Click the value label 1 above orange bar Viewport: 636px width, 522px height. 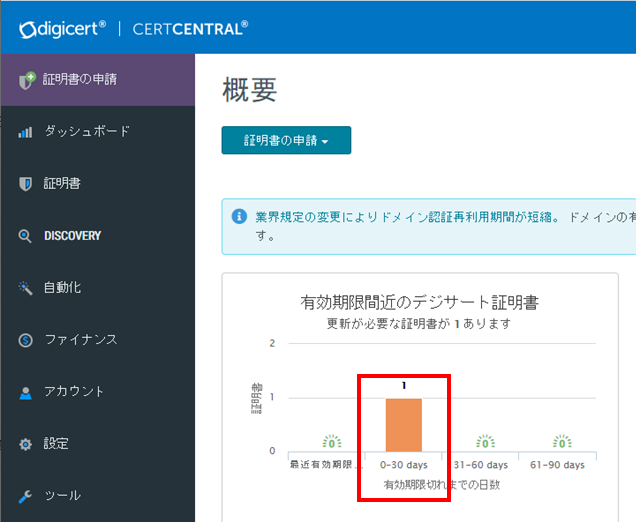(x=404, y=385)
